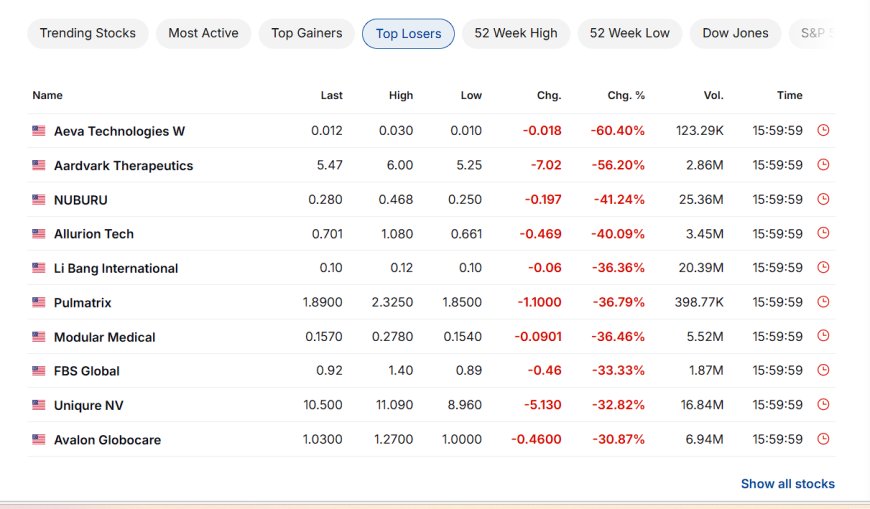The height and width of the screenshot is (509, 870).
Task: Click the US flag beside Li Bang International
Action: point(39,268)
